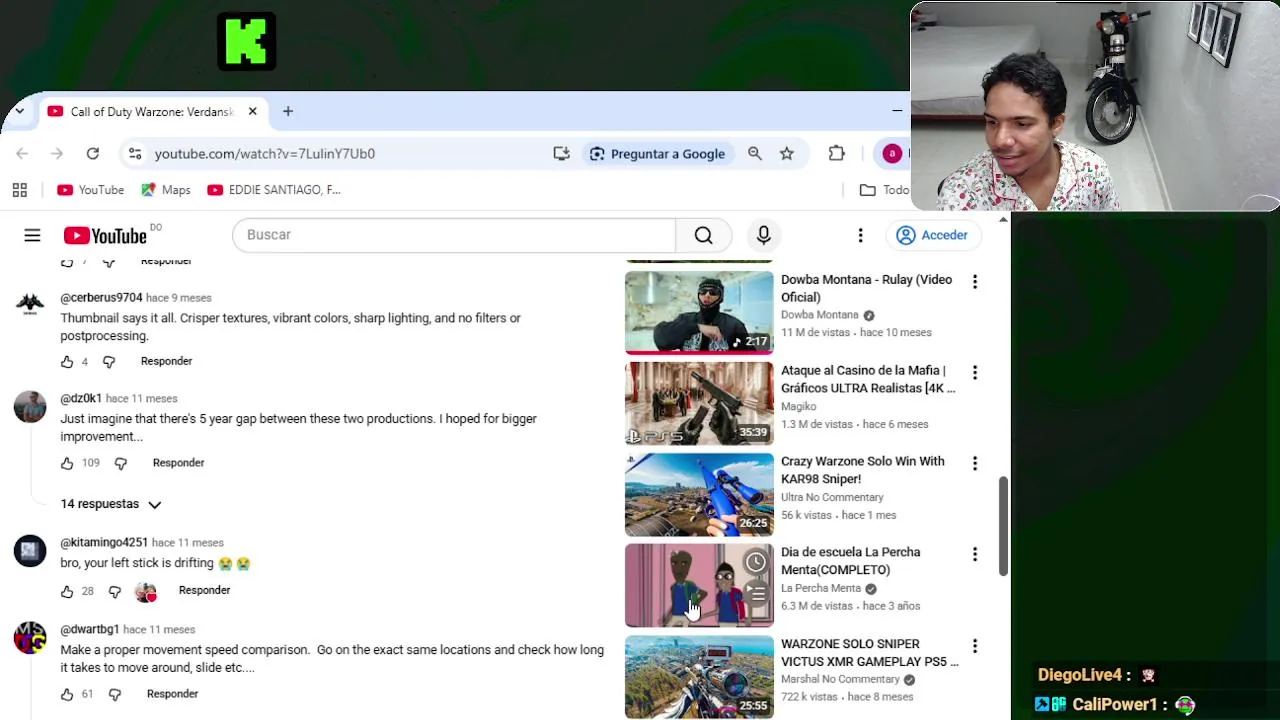Open options for Ataque al Casino video
The image size is (1280, 720).
(975, 373)
